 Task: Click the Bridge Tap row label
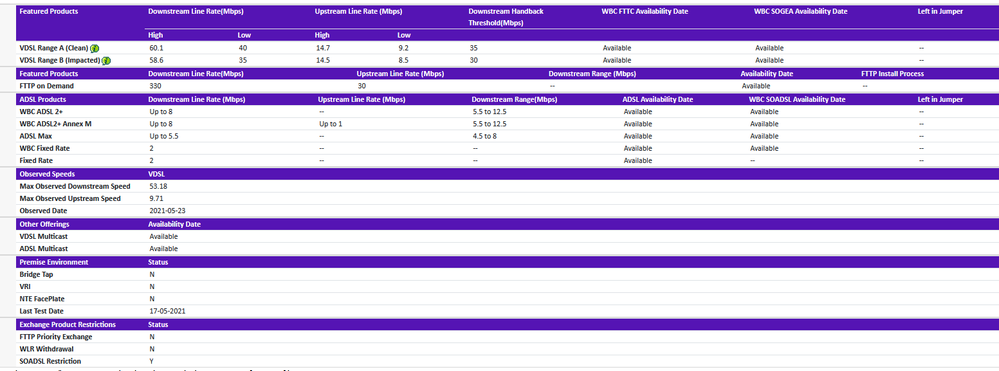point(36,274)
